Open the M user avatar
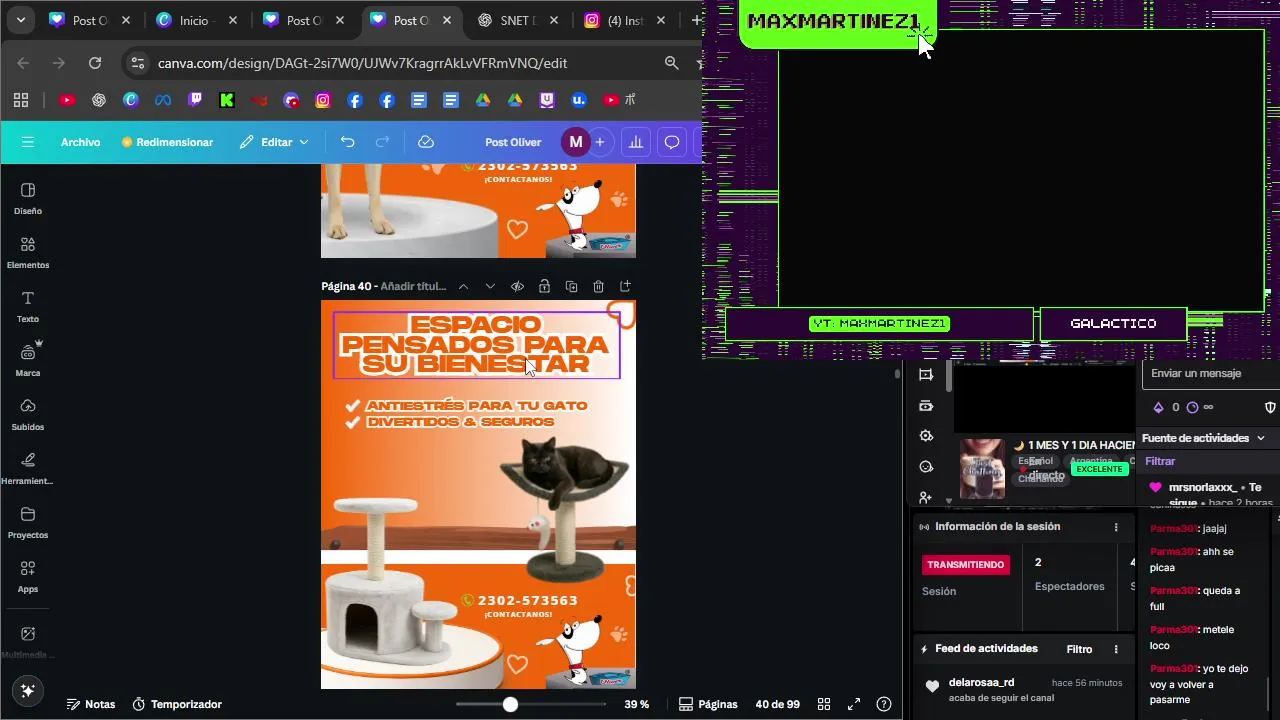This screenshot has width=1280, height=720. click(x=575, y=142)
